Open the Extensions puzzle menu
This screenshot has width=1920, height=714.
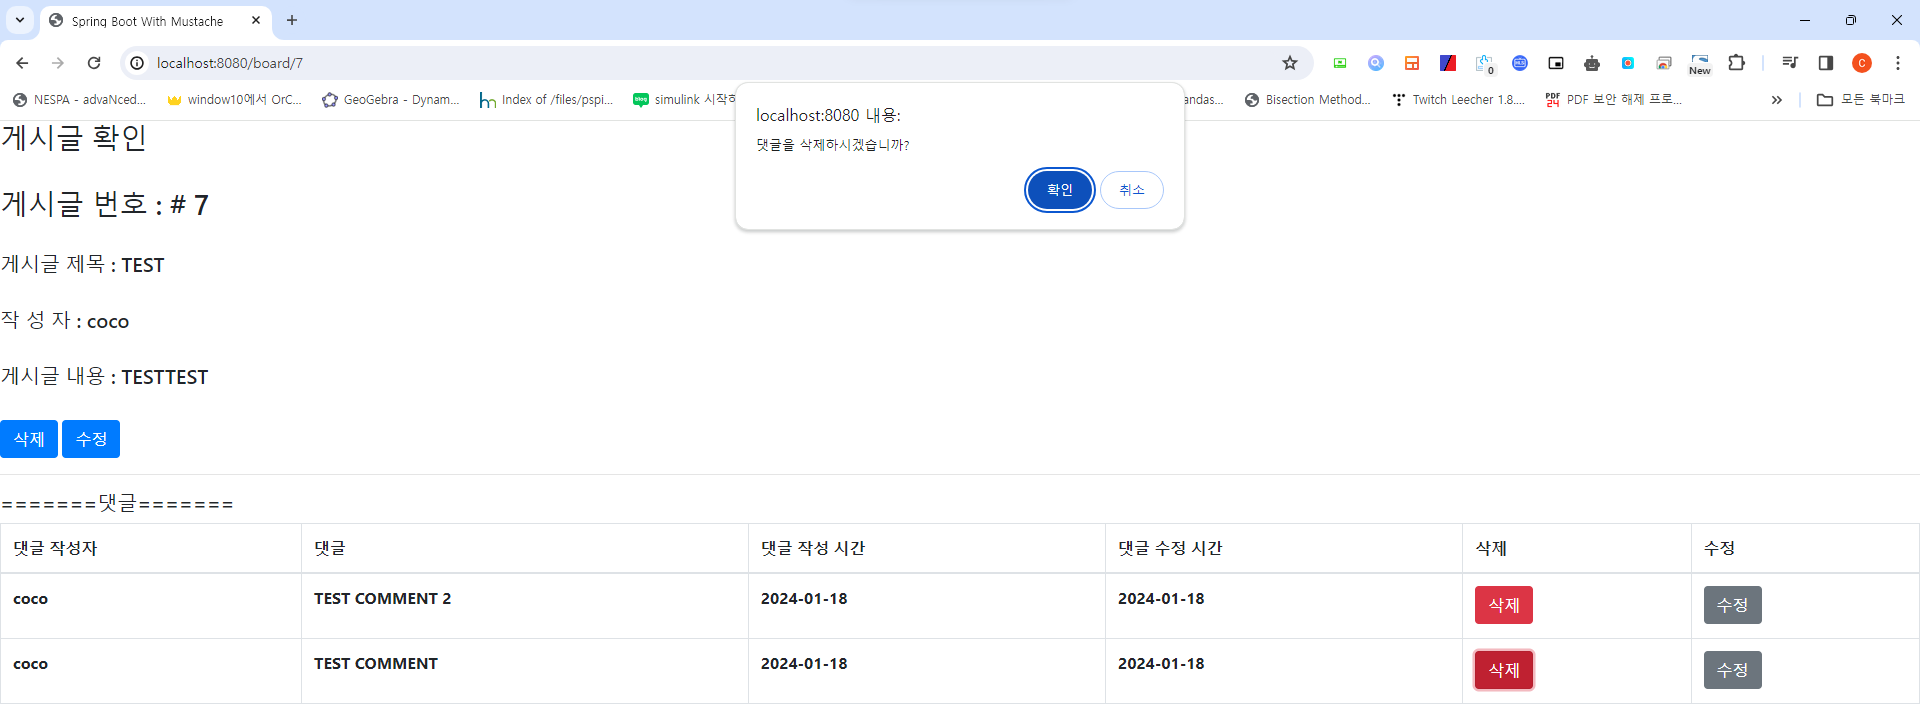(1737, 63)
